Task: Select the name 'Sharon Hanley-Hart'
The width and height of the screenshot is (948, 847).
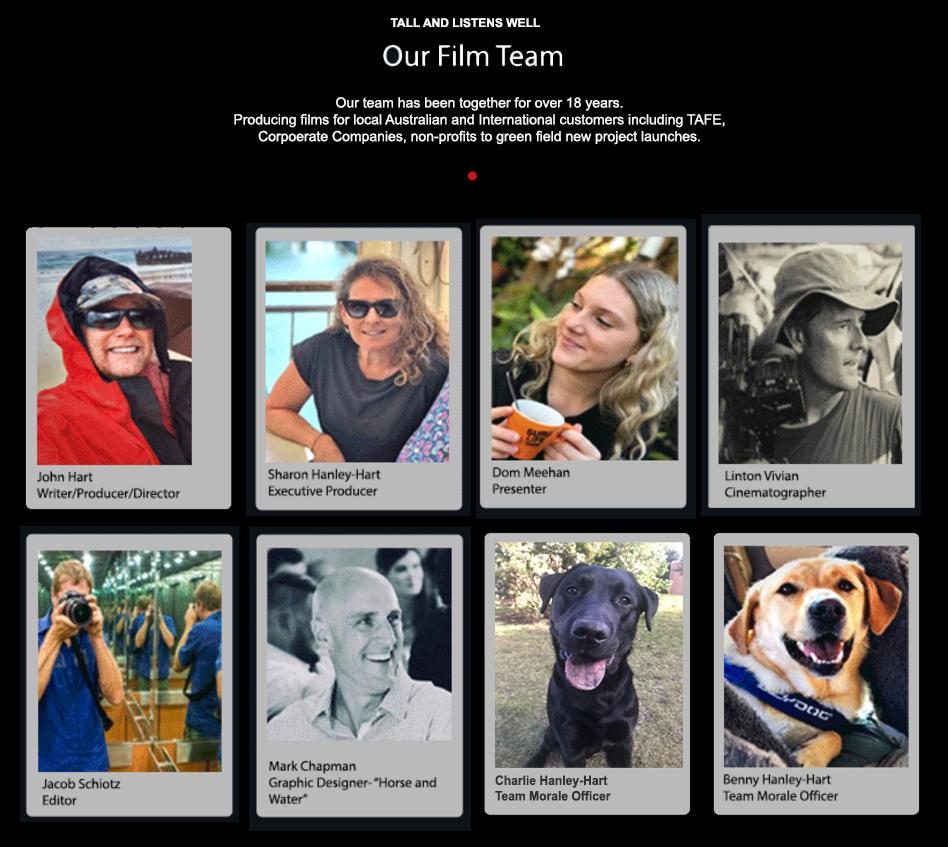Action: [x=324, y=474]
